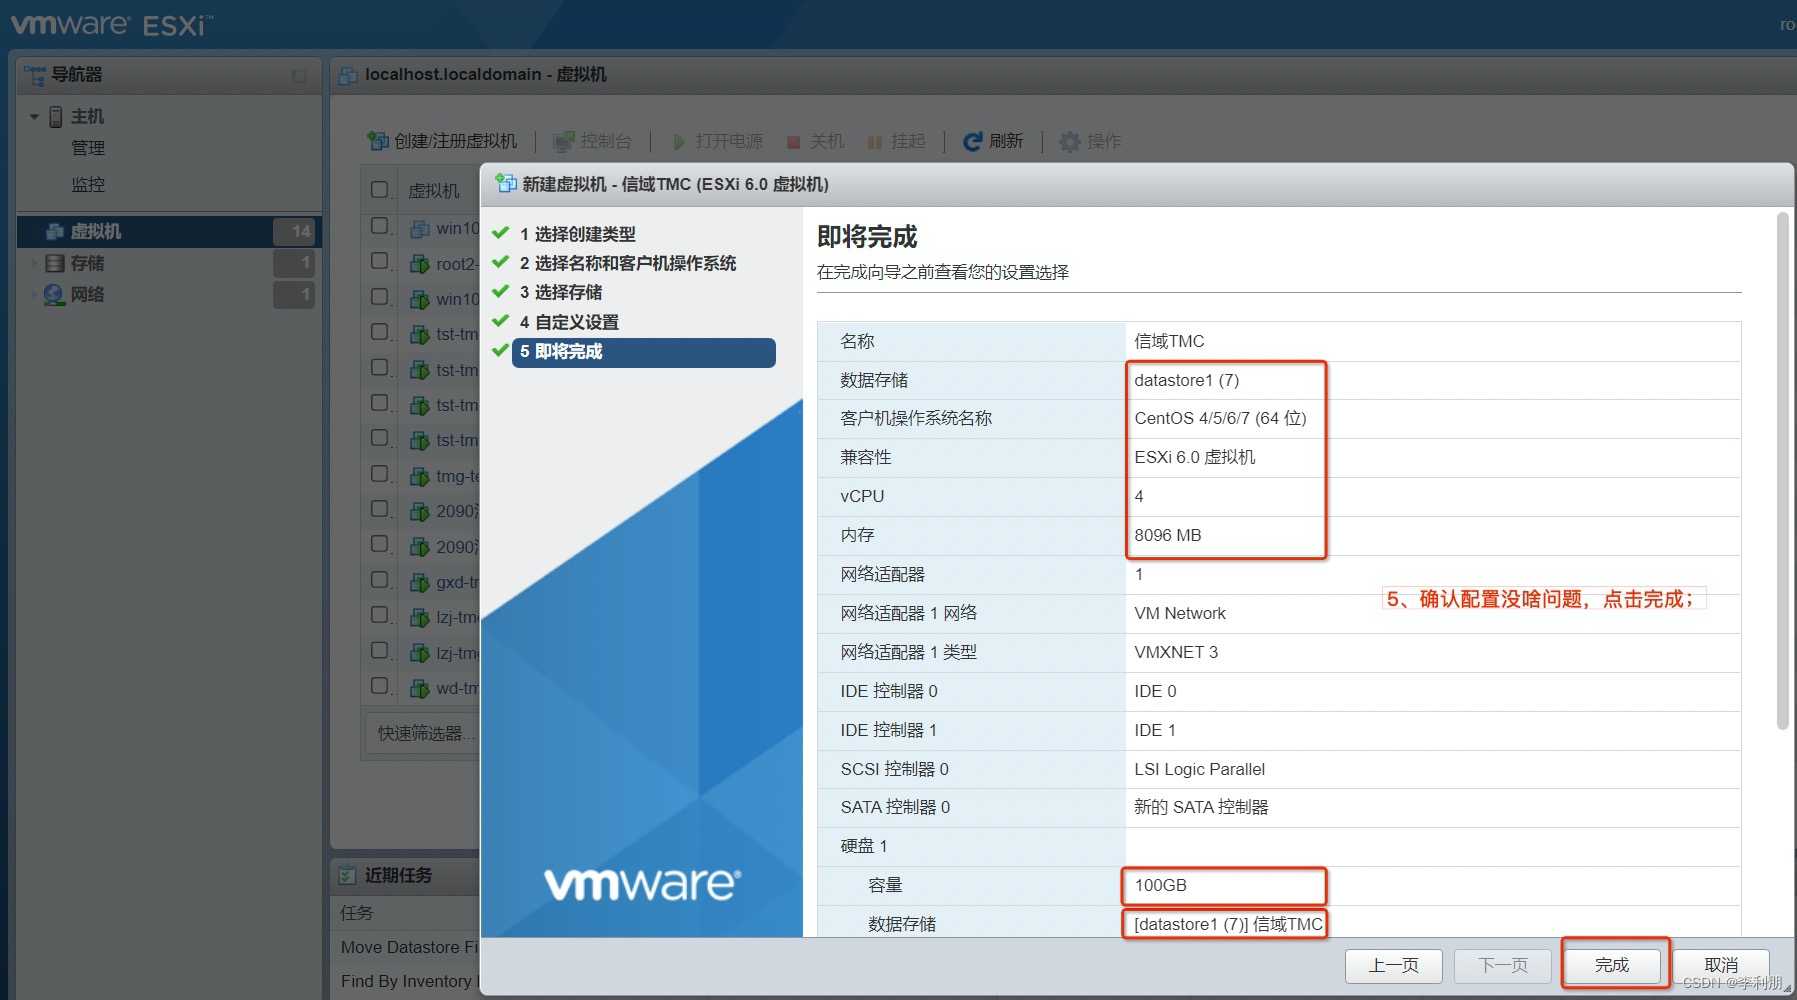Check the box for root2 VM row
Viewport: 1797px width, 1000px height.
click(x=380, y=261)
